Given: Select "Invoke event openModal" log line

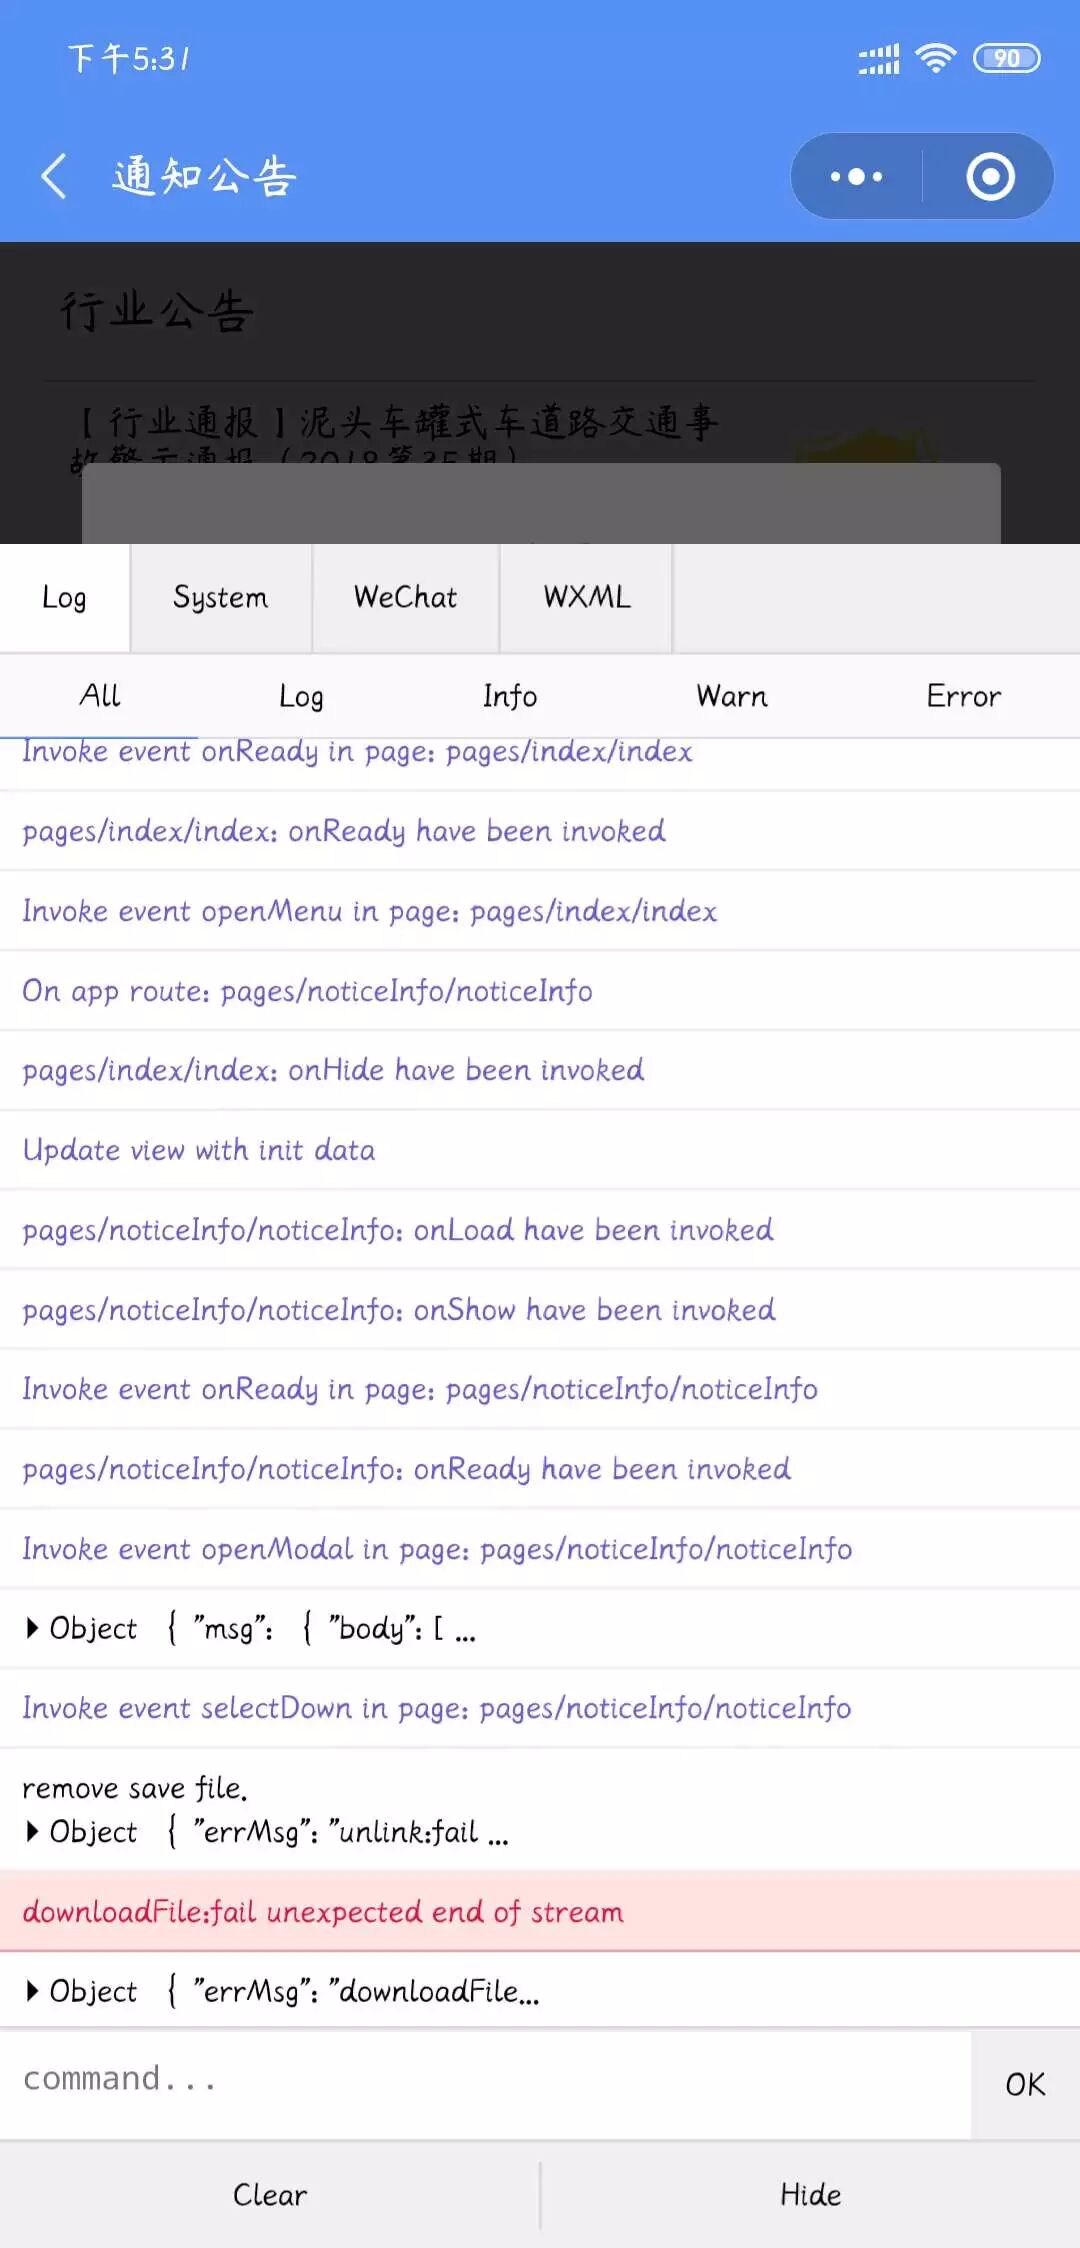Looking at the screenshot, I should [540, 1549].
